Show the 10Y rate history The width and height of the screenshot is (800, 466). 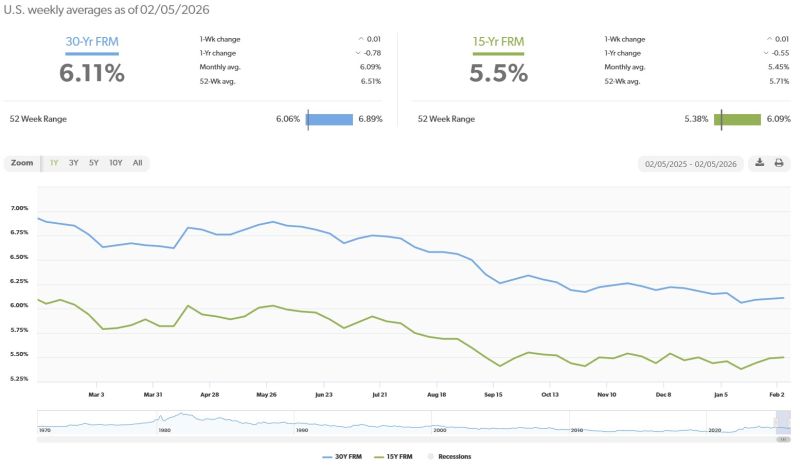(116, 163)
